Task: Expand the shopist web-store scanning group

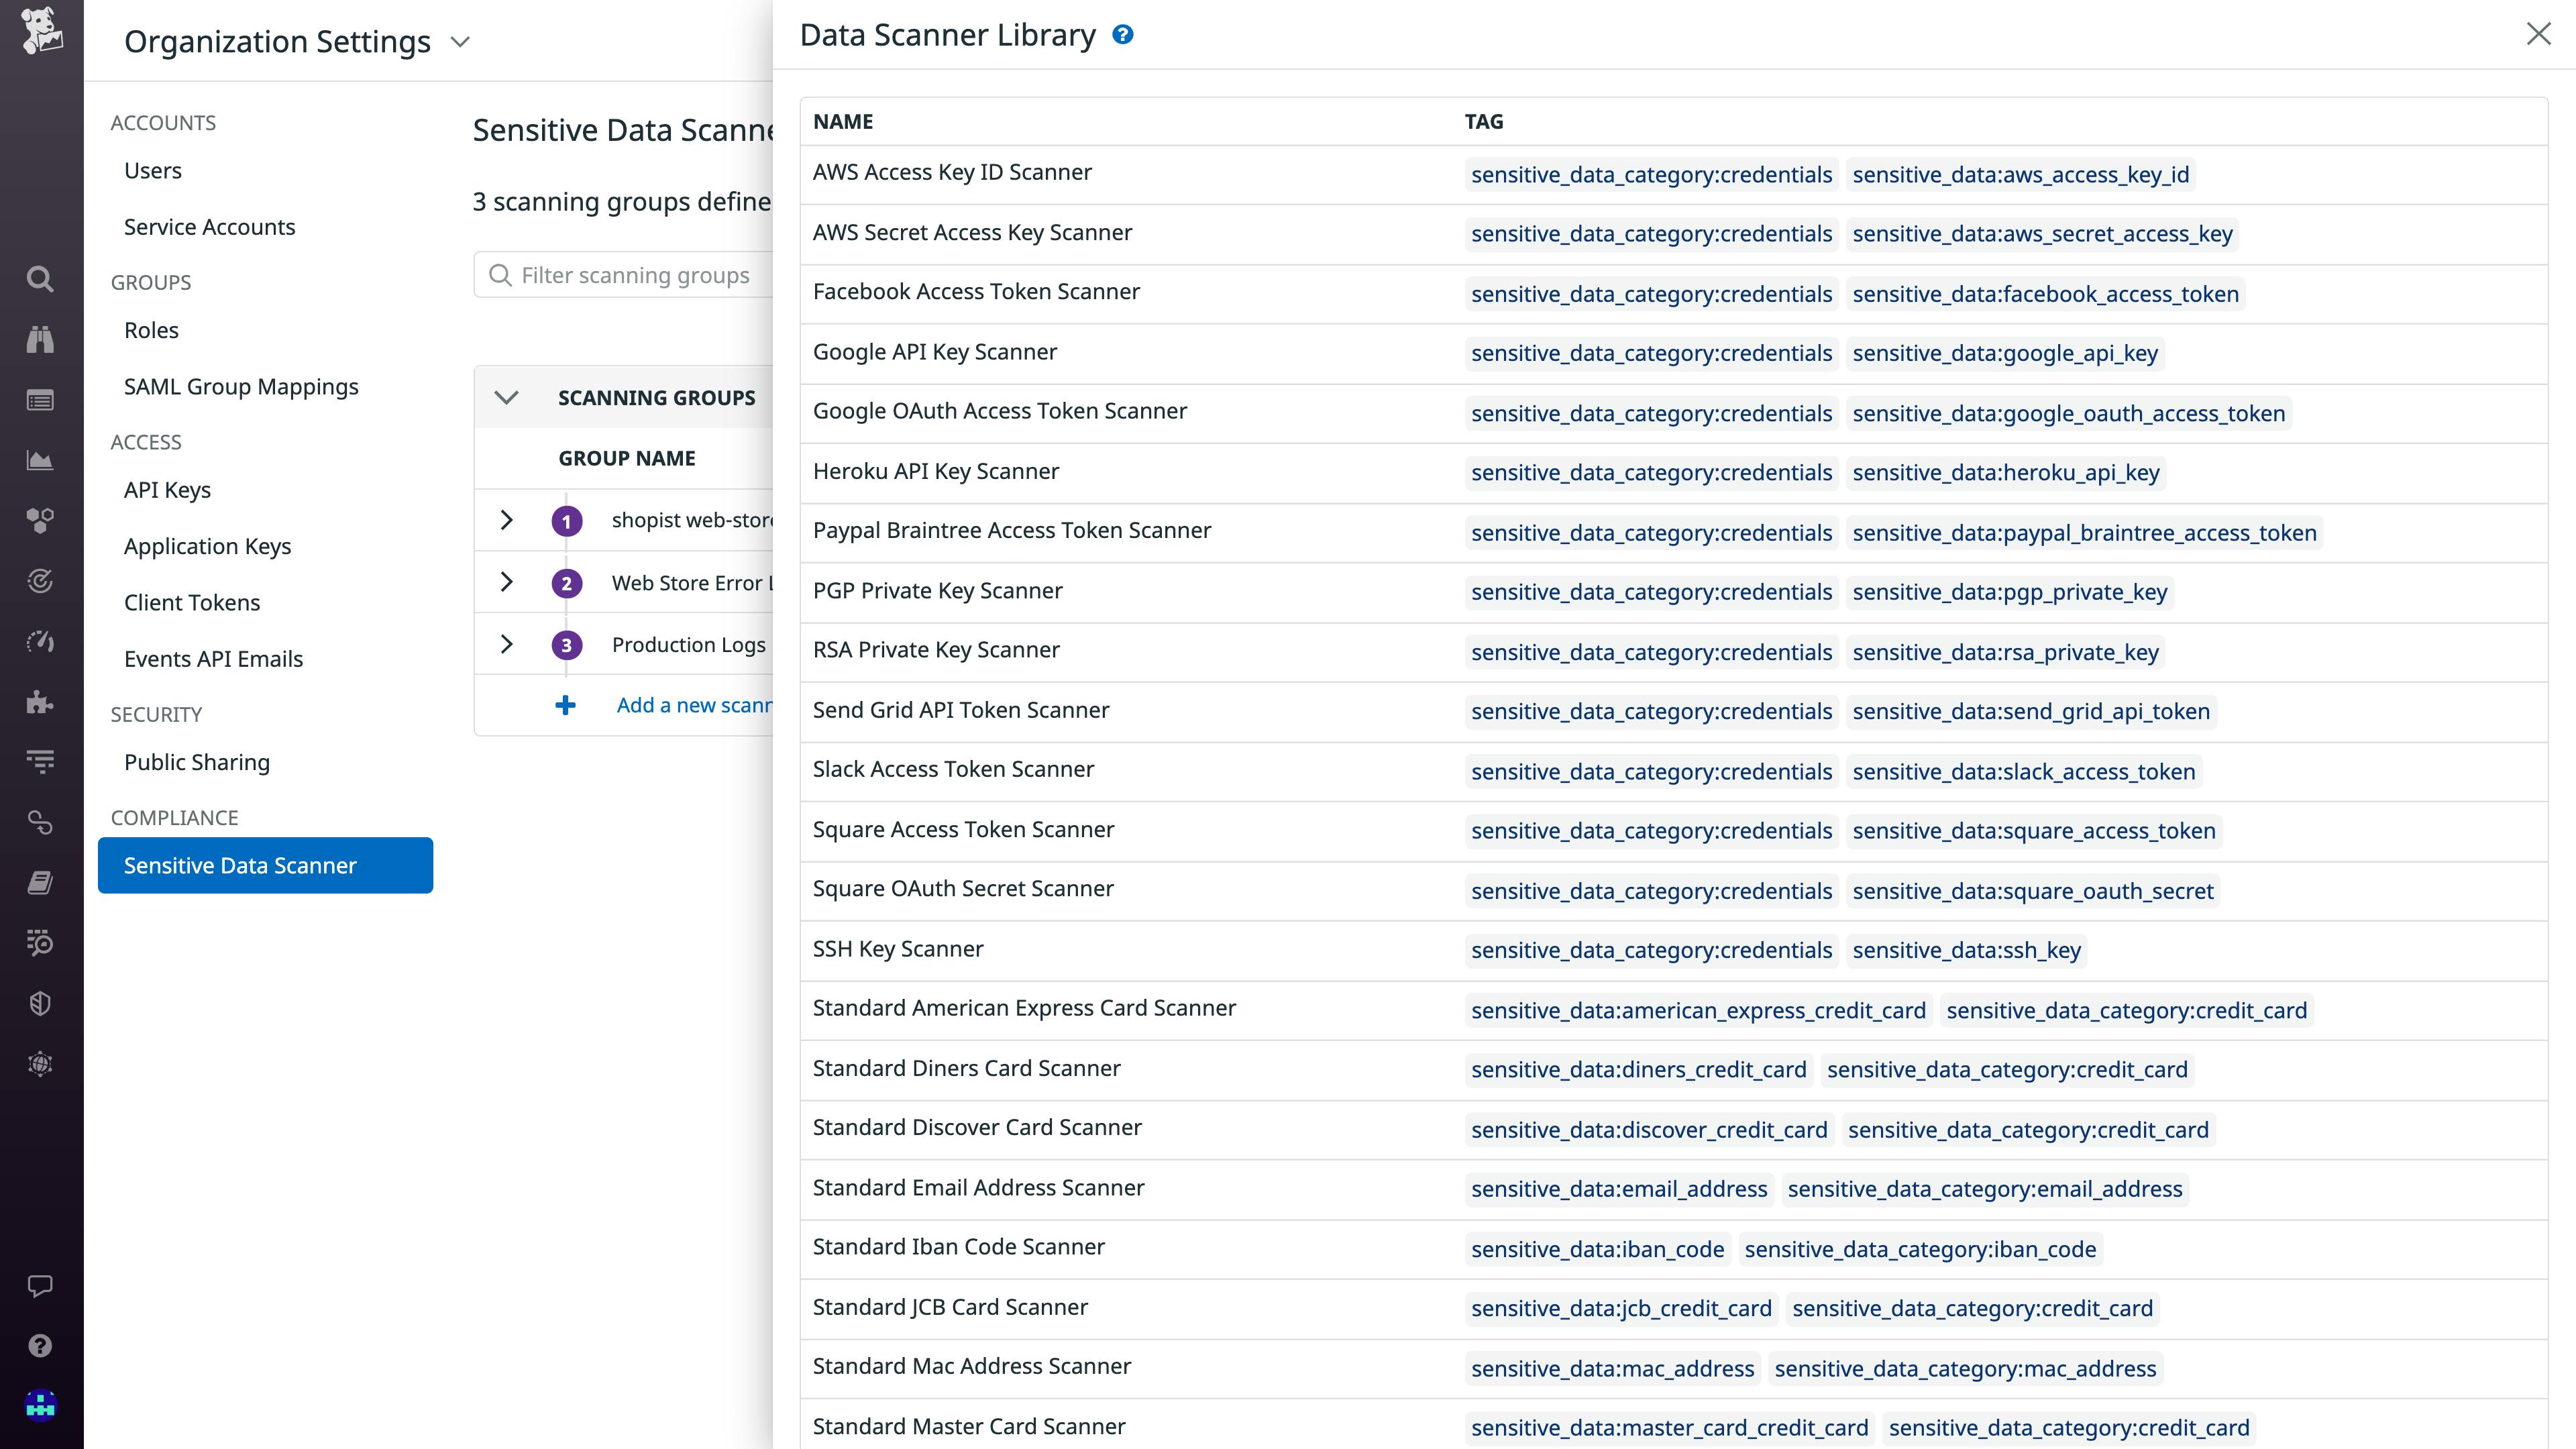Action: tap(506, 520)
